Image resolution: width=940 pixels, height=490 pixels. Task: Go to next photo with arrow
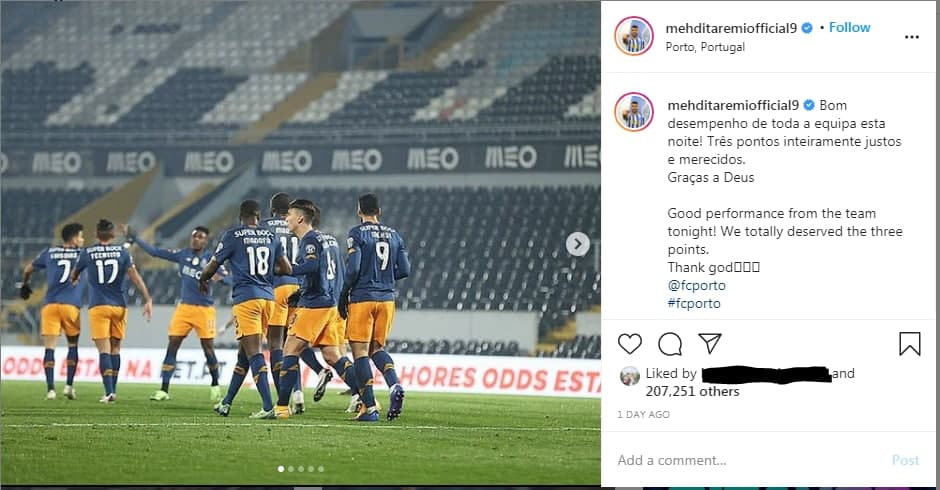(578, 244)
